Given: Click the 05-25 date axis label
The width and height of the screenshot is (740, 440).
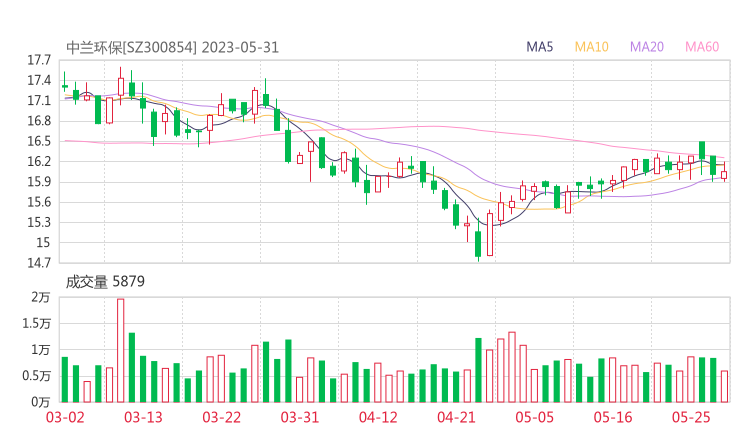Looking at the screenshot, I should (691, 417).
